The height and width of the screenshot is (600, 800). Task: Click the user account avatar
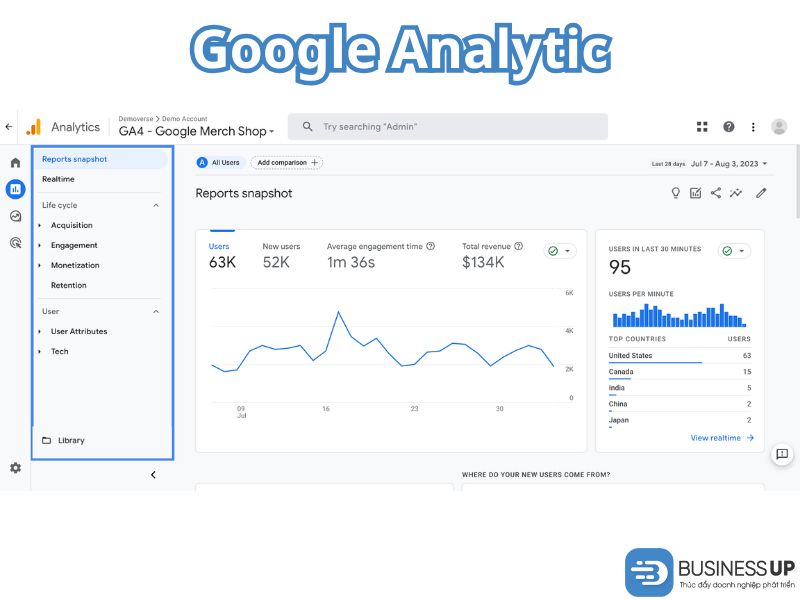[779, 127]
